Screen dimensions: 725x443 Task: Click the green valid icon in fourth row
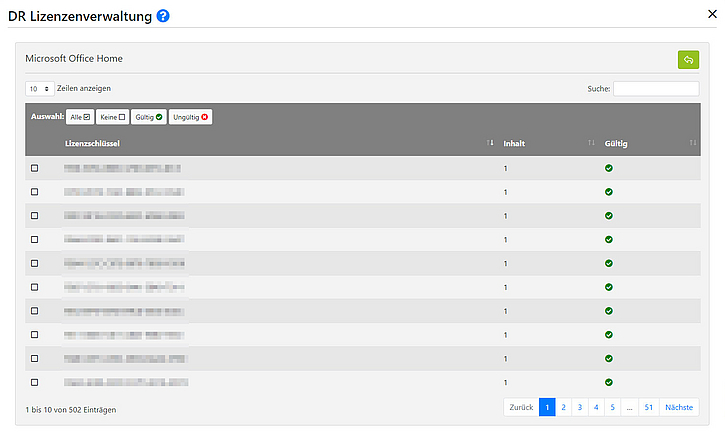tap(608, 240)
